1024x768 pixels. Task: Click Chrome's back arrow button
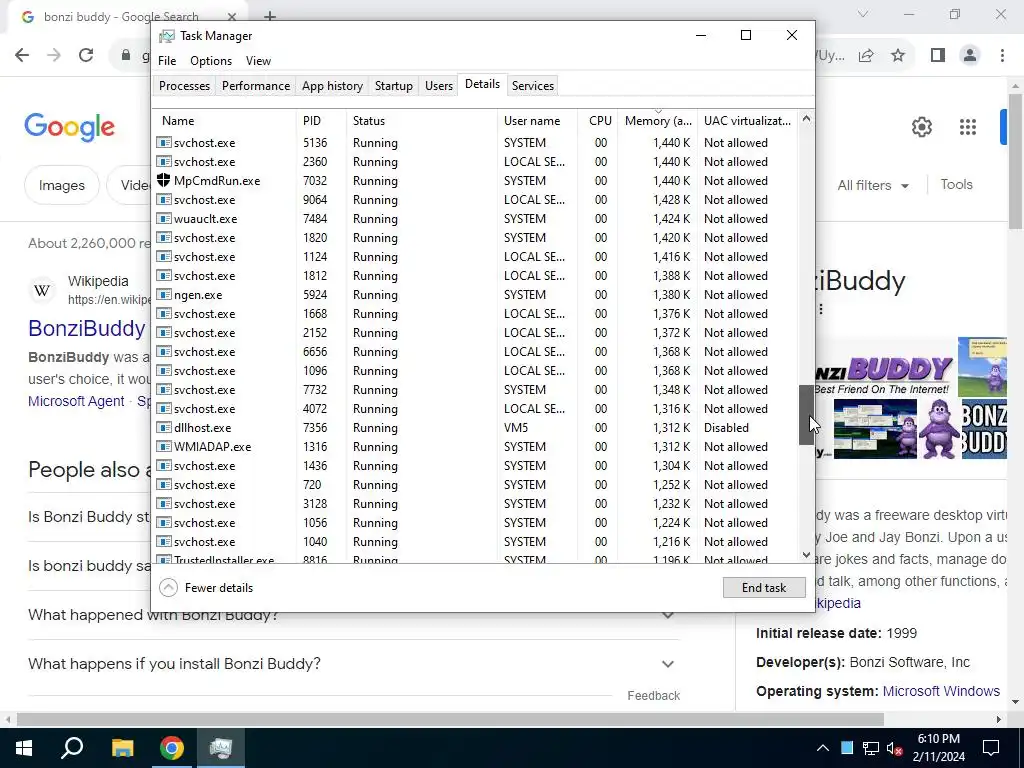[x=22, y=55]
